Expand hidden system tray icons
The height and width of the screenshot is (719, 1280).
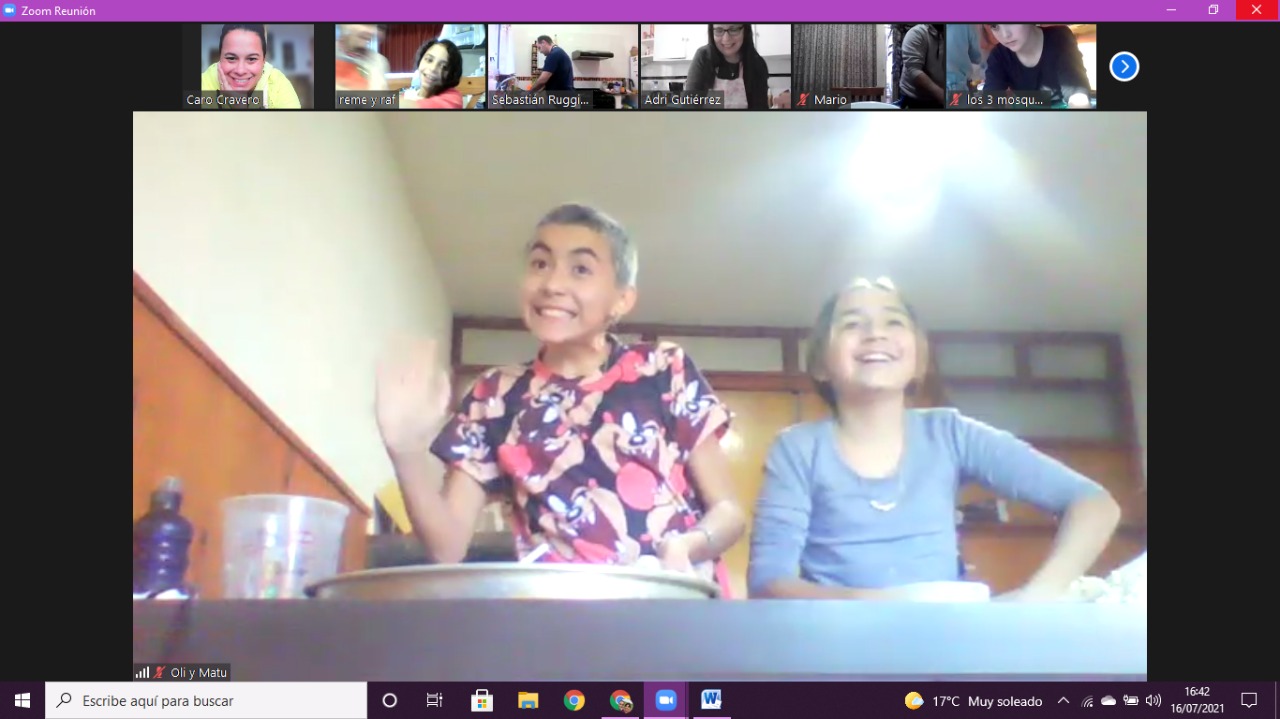[x=1063, y=701]
